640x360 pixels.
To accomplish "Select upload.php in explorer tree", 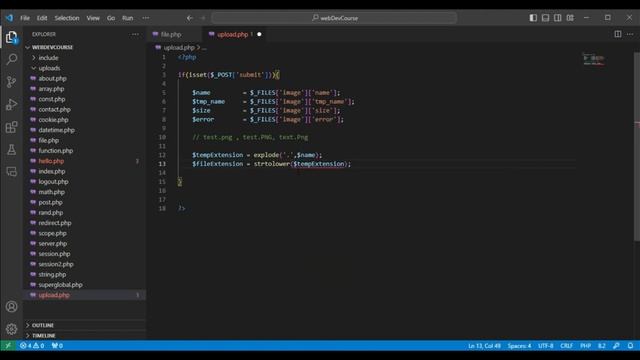I will 85,295.
